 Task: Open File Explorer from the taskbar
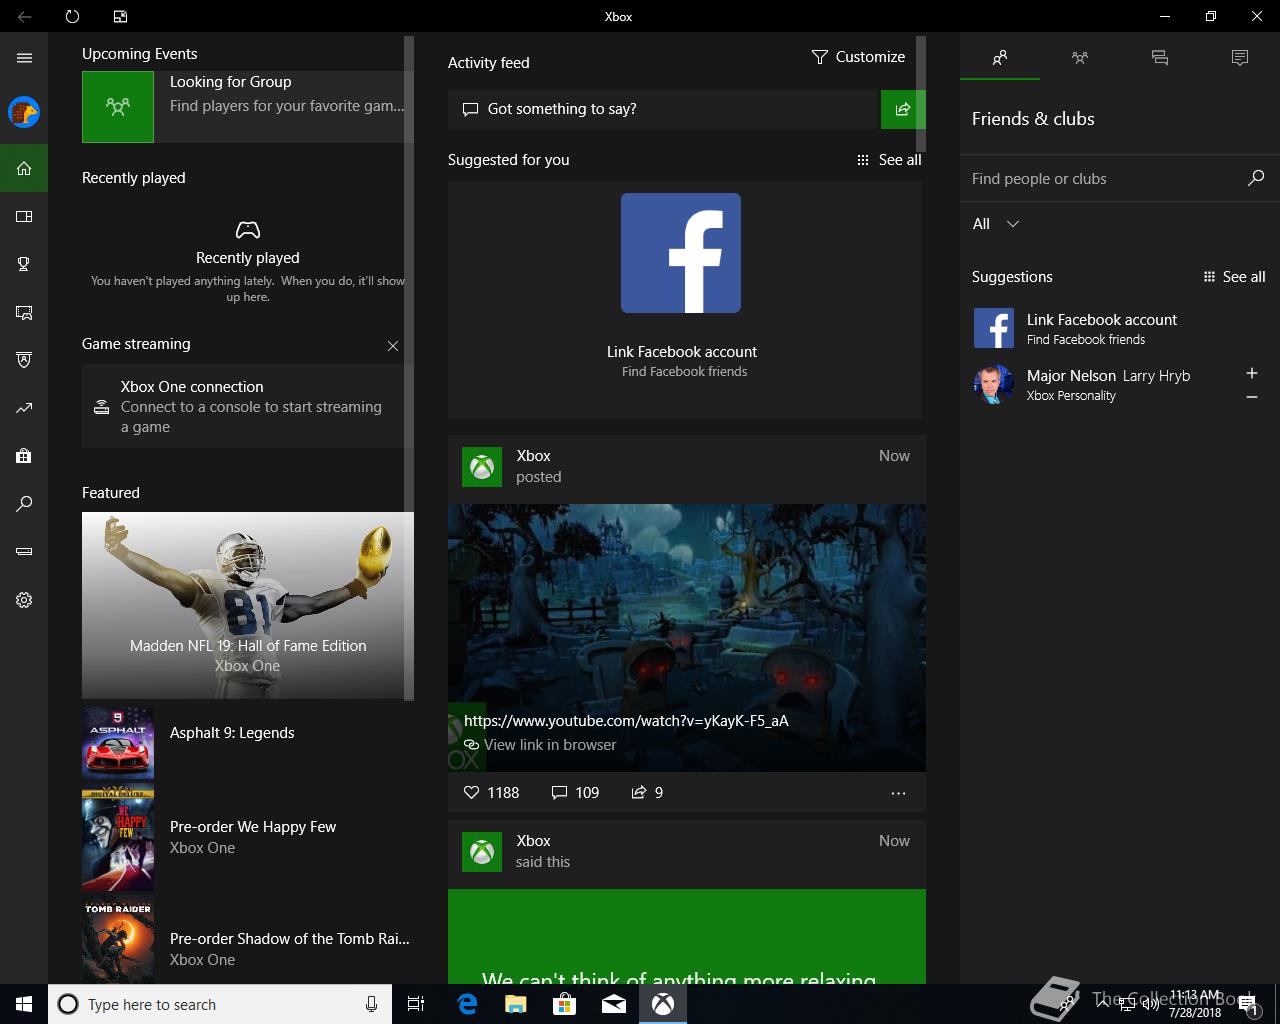point(515,1004)
